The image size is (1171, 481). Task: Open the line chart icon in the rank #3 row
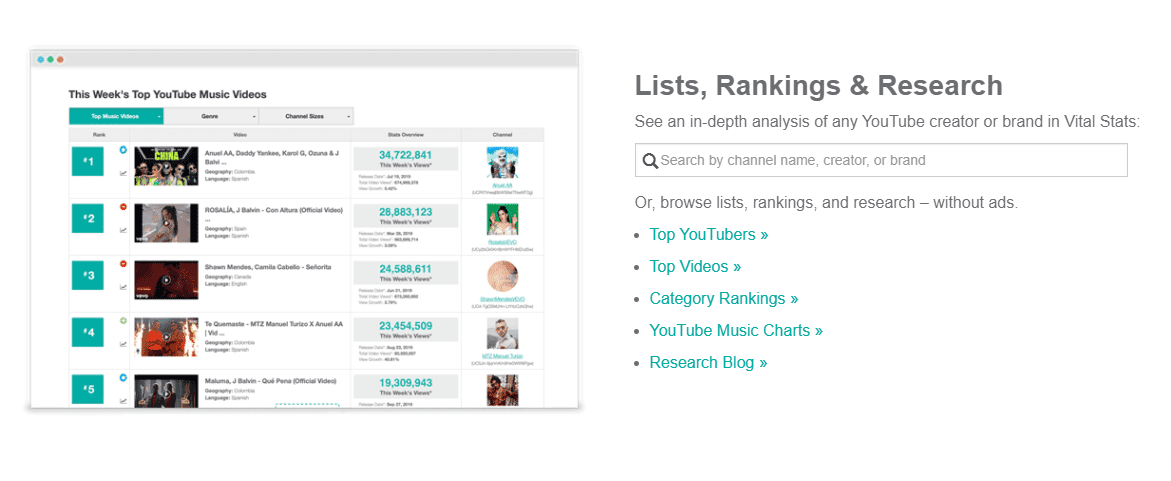pyautogui.click(x=123, y=287)
